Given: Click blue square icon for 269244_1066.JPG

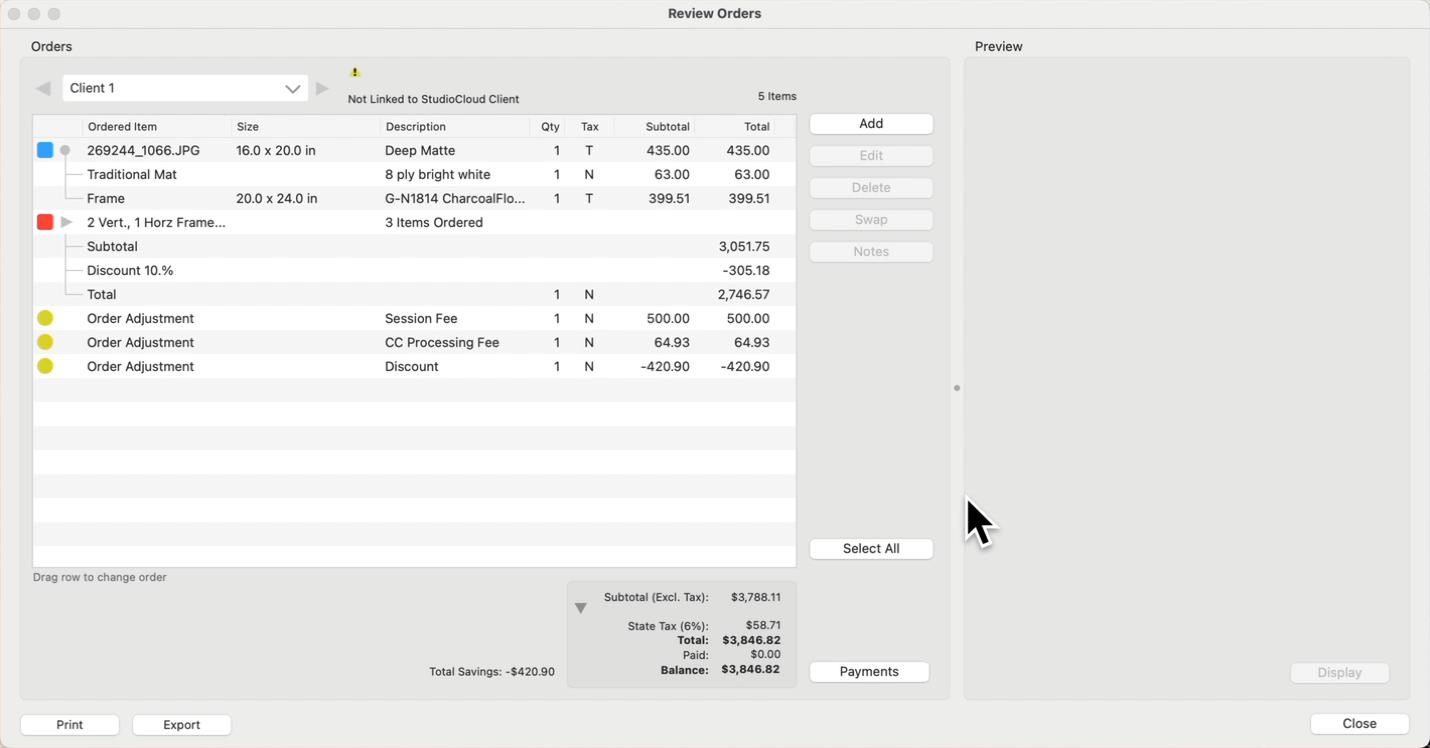Looking at the screenshot, I should click(45, 150).
